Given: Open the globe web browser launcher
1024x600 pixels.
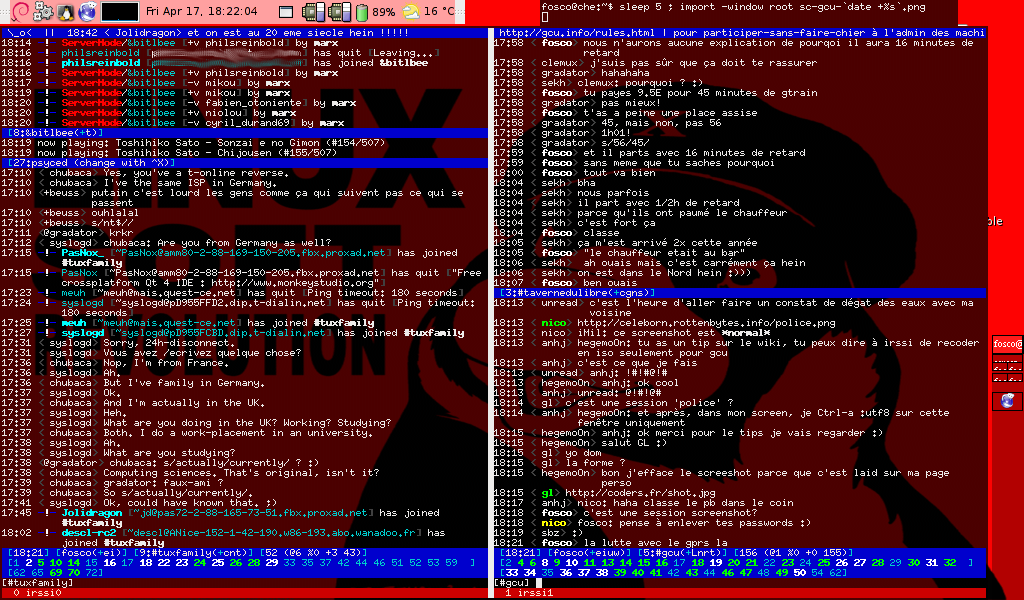Looking at the screenshot, I should coord(87,12).
